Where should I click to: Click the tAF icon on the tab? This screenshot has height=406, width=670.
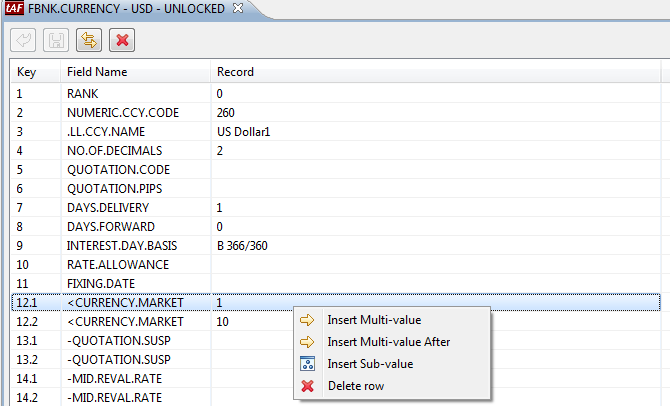click(14, 9)
